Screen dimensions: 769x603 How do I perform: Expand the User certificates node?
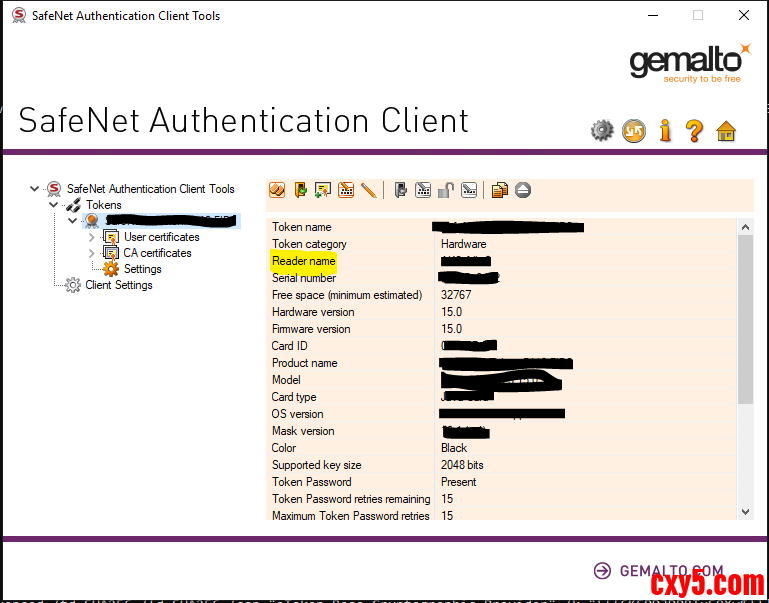click(x=92, y=237)
